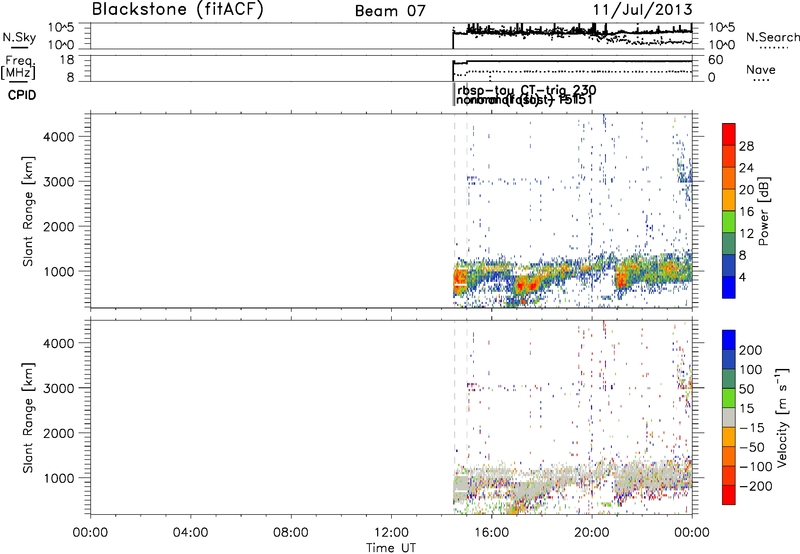
Task: Click the "24" Power scale value
Action: point(746,168)
